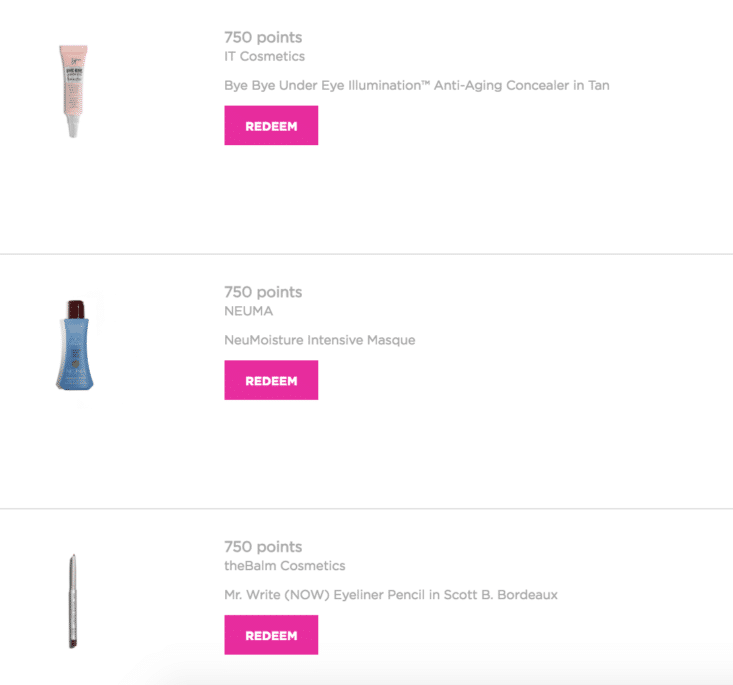Click theBalm Cosmetics brand name
The height and width of the screenshot is (685, 733).
point(285,566)
